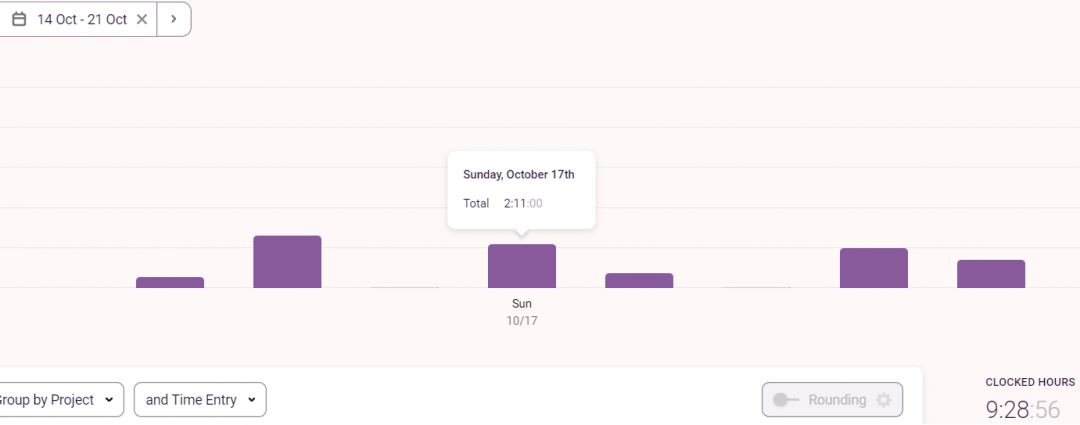Click the Thursday October 14th bar
The width and height of the screenshot is (1080, 425).
pyautogui.click(x=170, y=282)
